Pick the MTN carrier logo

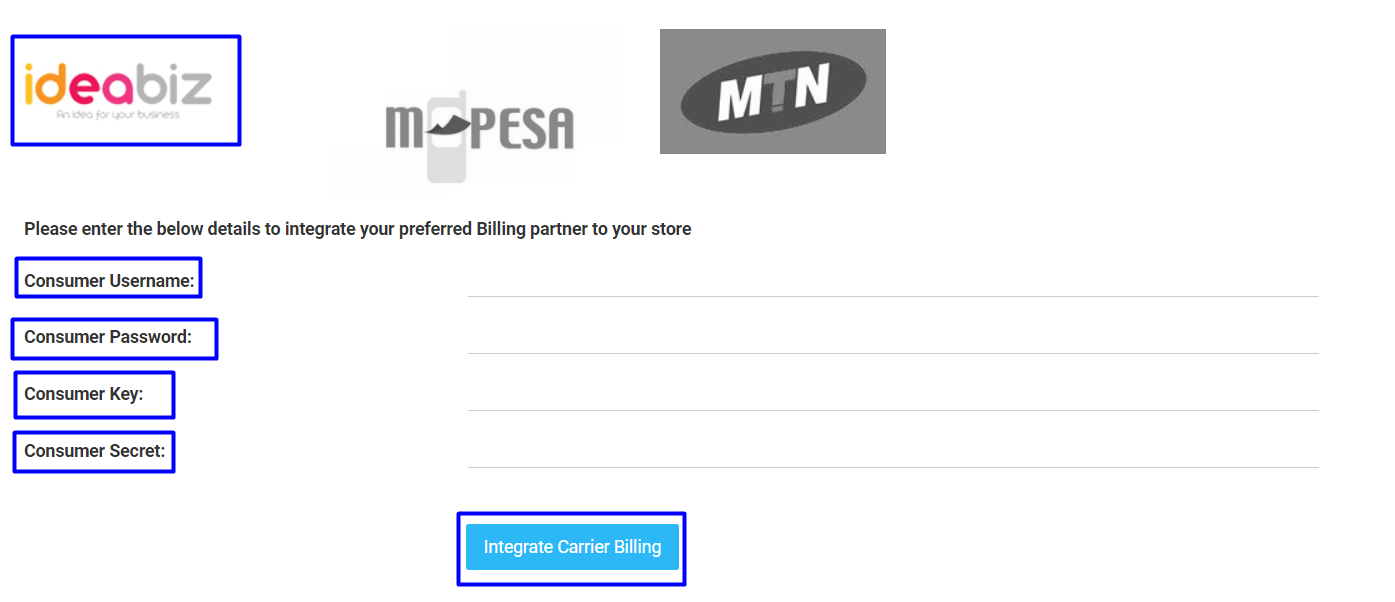tap(773, 91)
